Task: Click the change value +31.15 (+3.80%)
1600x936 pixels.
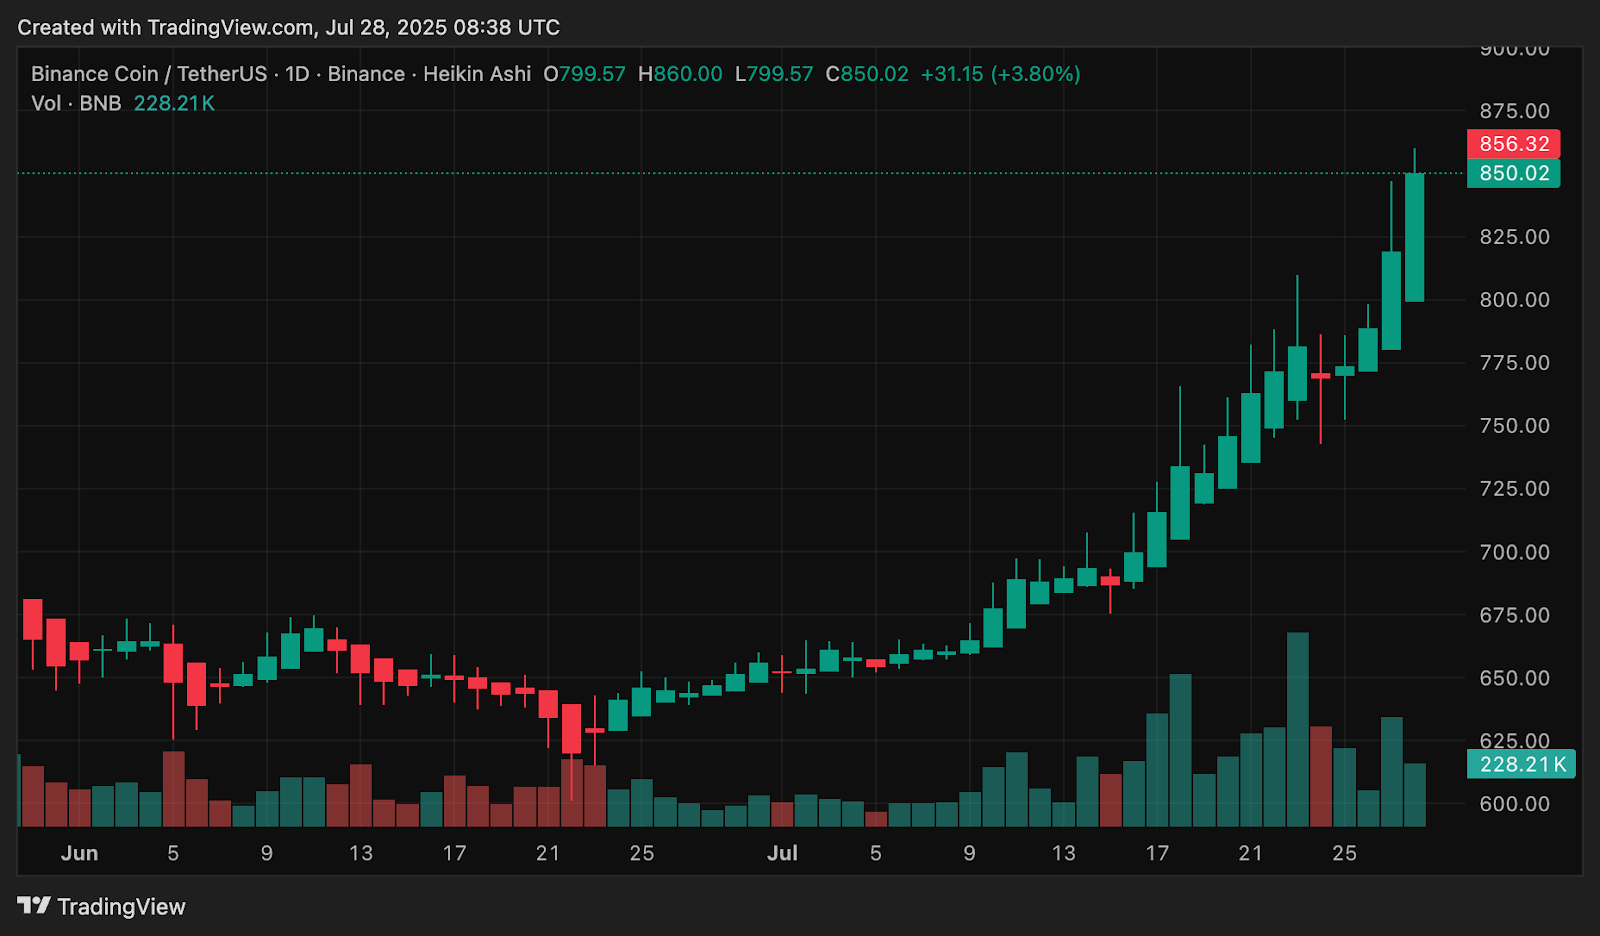Action: coord(1000,74)
